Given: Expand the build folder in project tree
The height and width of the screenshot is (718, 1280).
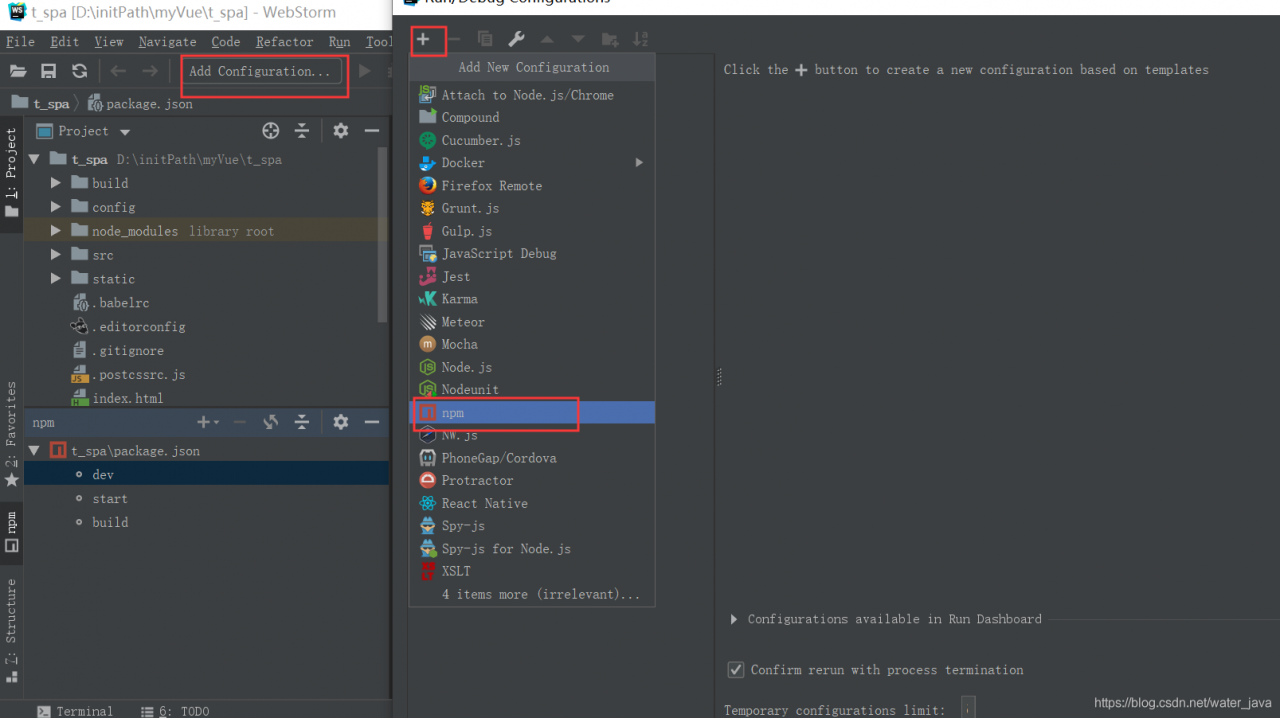Looking at the screenshot, I should click(56, 183).
